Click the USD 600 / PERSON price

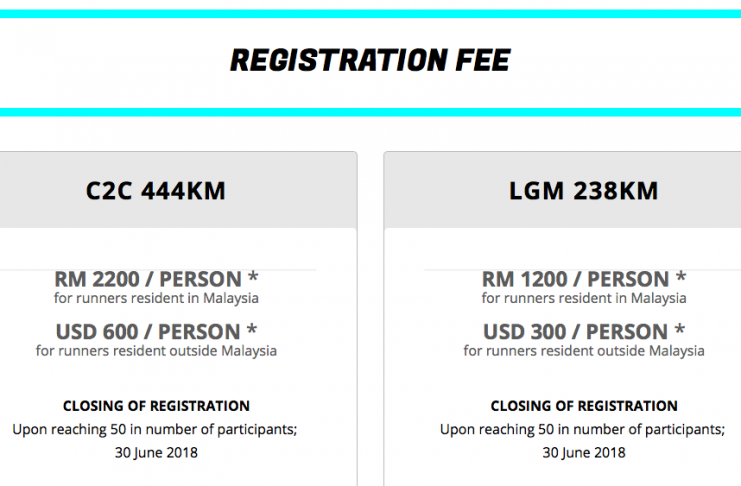point(148,331)
